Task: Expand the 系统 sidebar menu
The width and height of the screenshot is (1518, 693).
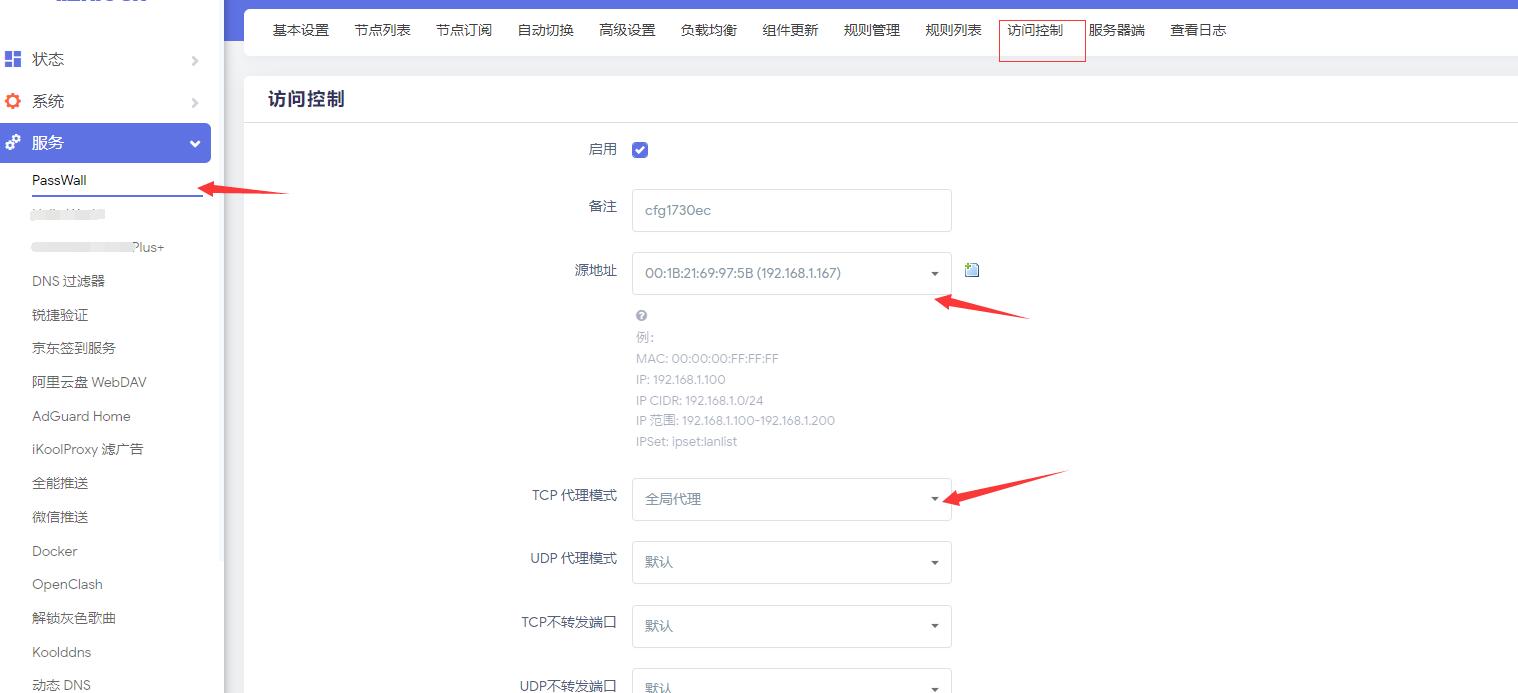Action: 105,102
